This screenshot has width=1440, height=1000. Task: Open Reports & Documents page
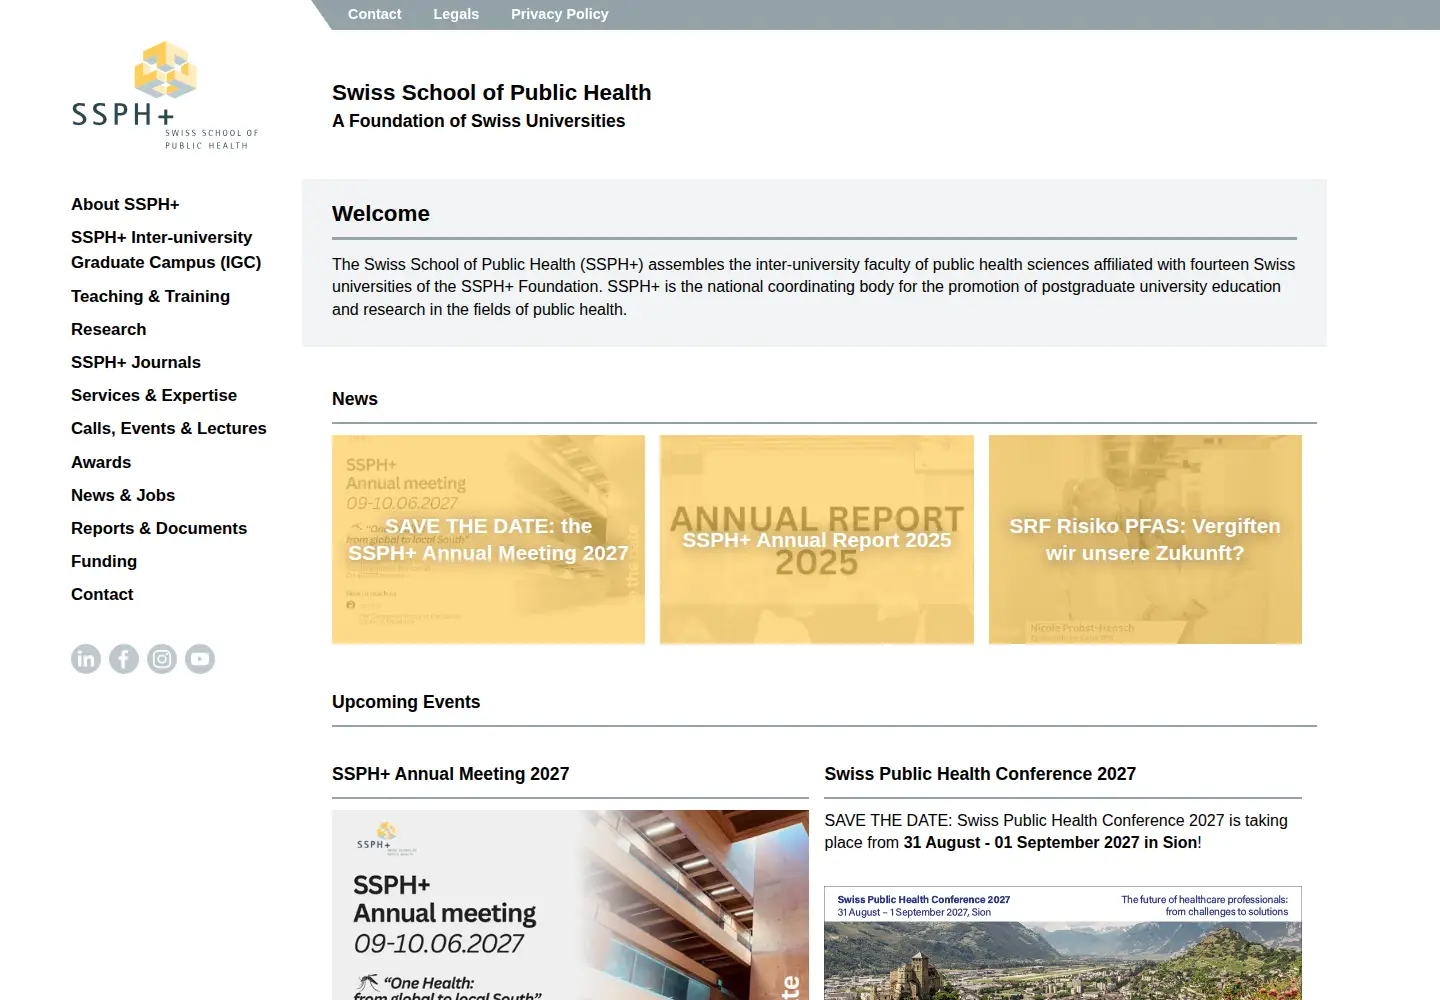coord(159,528)
